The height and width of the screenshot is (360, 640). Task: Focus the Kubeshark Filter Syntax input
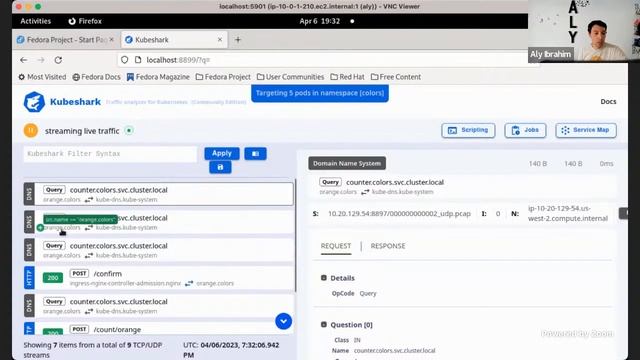[110, 154]
